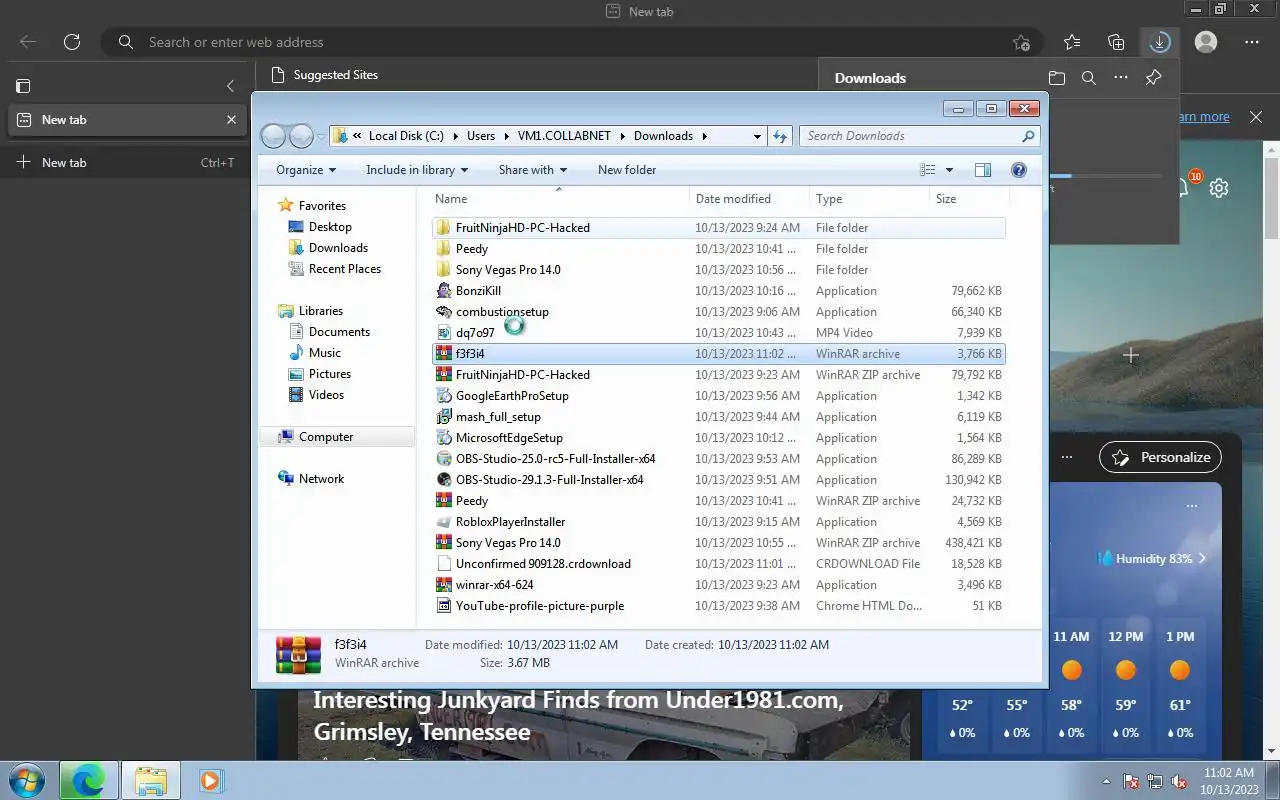The height and width of the screenshot is (800, 1280).
Task: Click search icon in Downloads panel
Action: tap(1089, 78)
